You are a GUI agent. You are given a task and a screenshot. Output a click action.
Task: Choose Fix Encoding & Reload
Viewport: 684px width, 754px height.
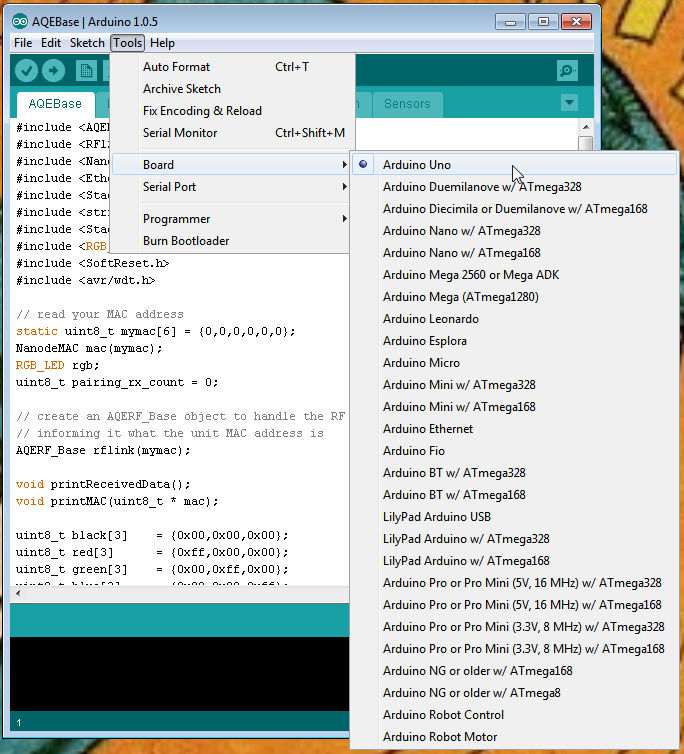233,111
